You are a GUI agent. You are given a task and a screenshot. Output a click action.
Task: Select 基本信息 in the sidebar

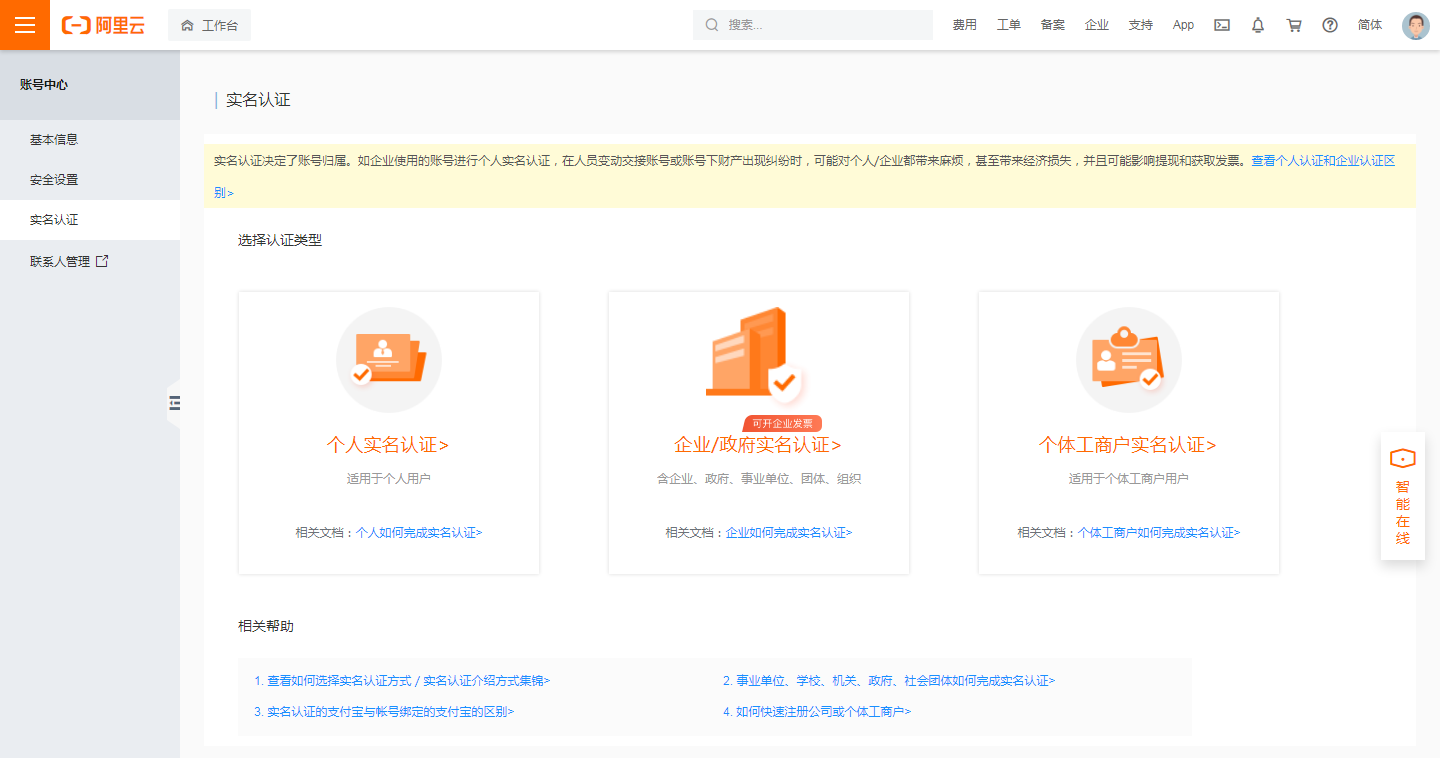pos(54,140)
